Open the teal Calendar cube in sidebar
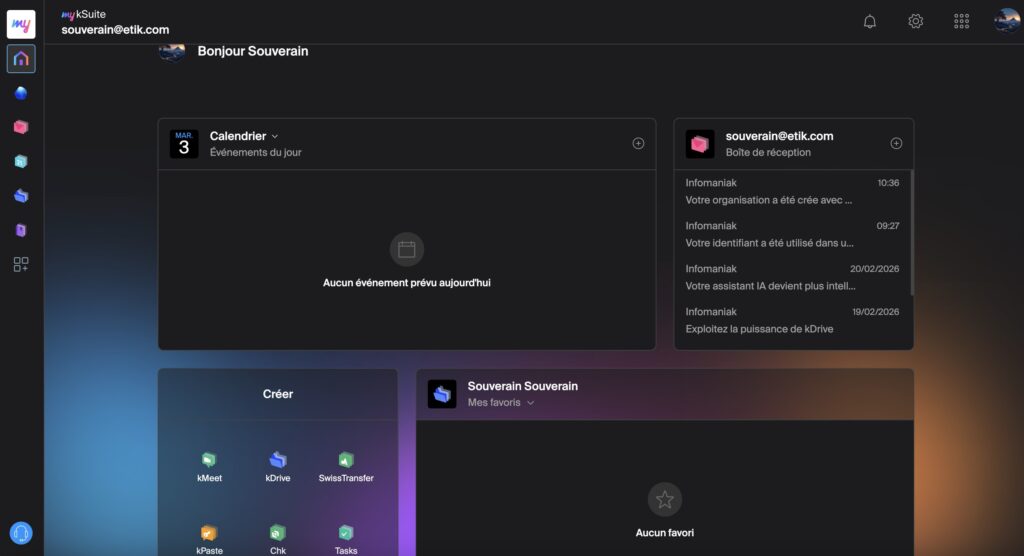Screen dimensions: 1024x556 pyautogui.click(x=21, y=161)
